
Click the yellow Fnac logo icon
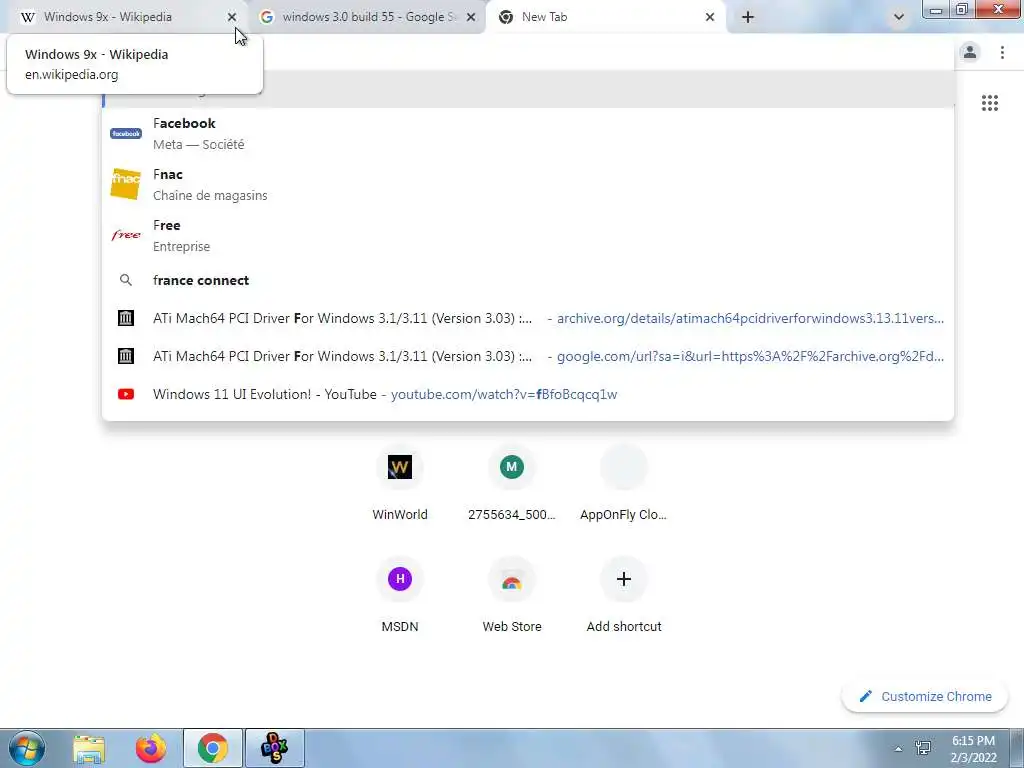pyautogui.click(x=125, y=184)
